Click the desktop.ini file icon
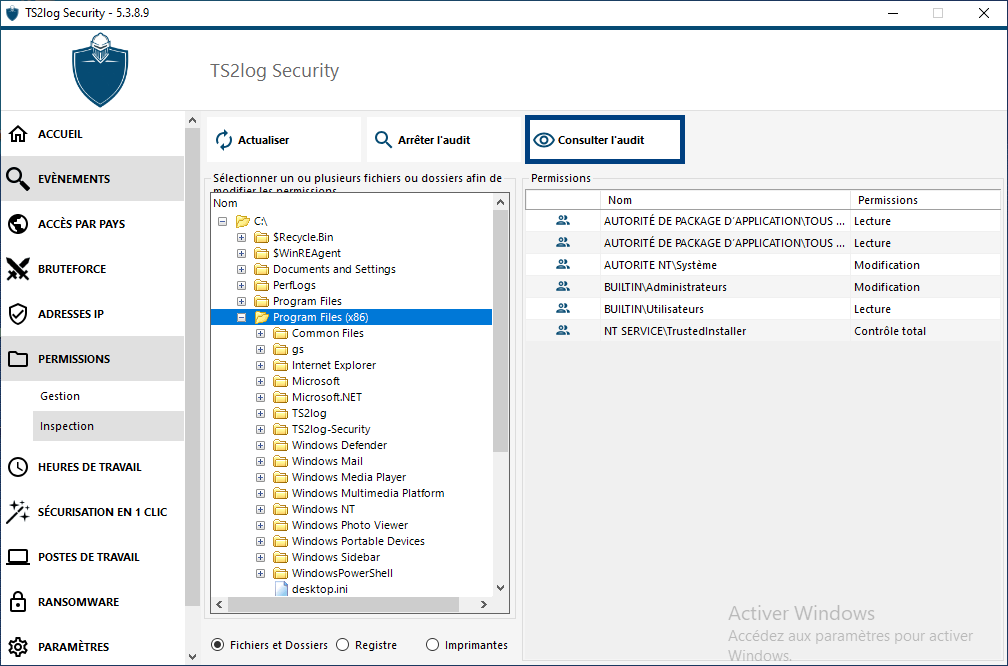The image size is (1008, 666). pos(281,589)
